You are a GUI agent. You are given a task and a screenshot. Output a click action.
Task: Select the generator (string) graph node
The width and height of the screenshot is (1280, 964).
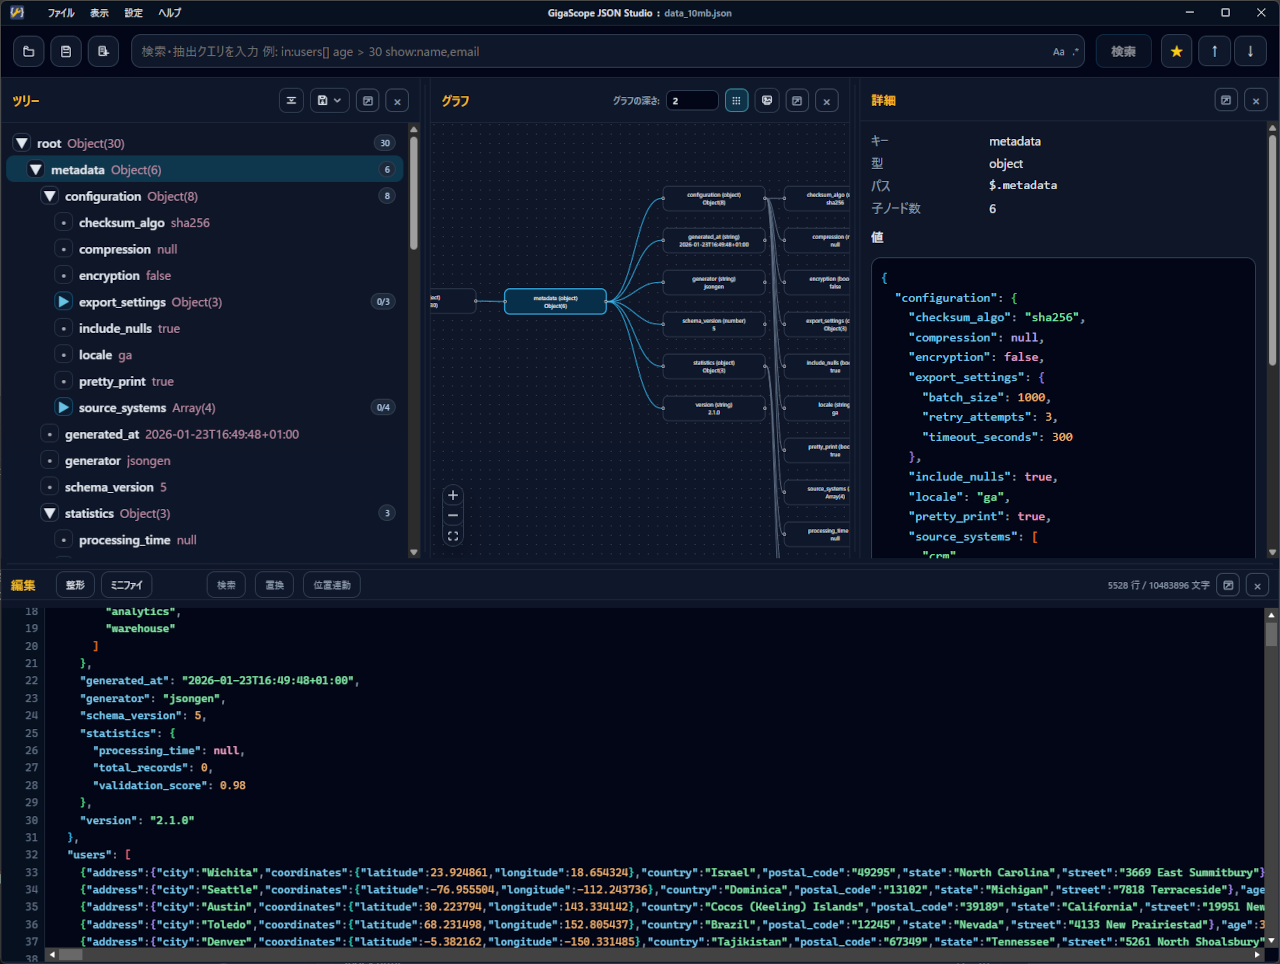[x=714, y=282]
